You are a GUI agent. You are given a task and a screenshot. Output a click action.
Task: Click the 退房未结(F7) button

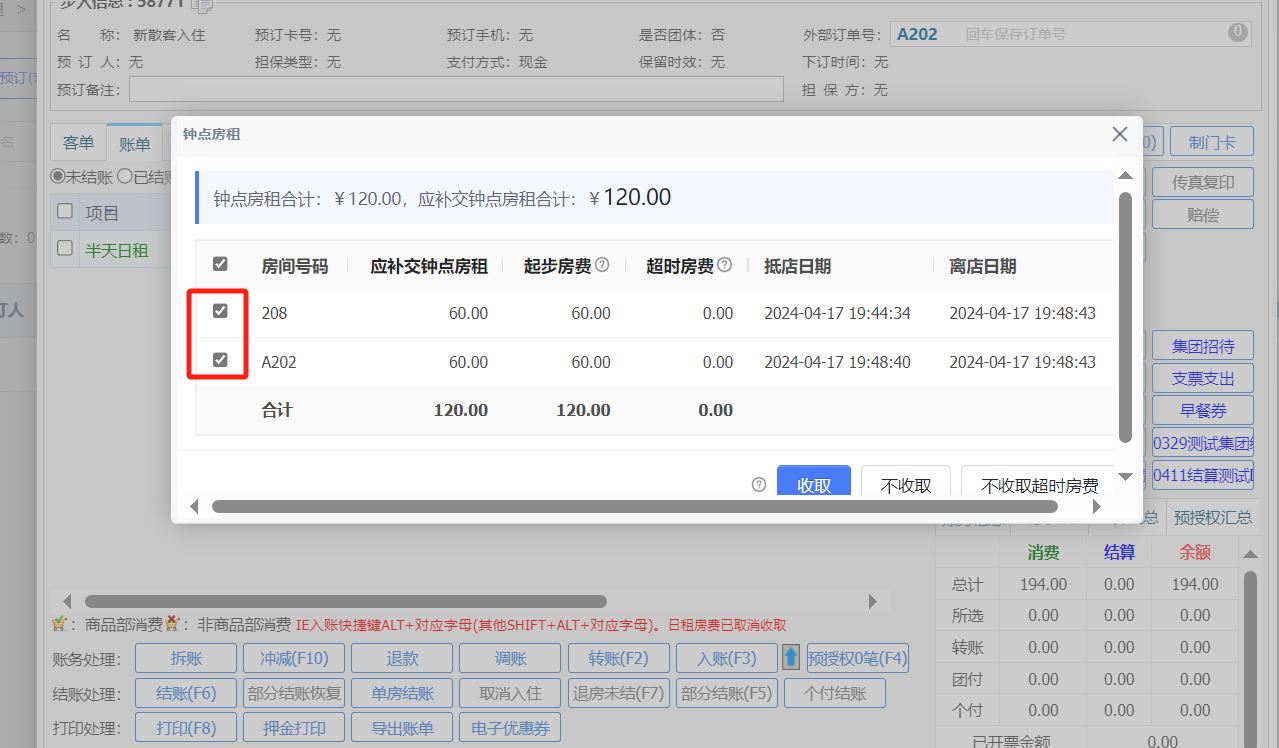618,693
